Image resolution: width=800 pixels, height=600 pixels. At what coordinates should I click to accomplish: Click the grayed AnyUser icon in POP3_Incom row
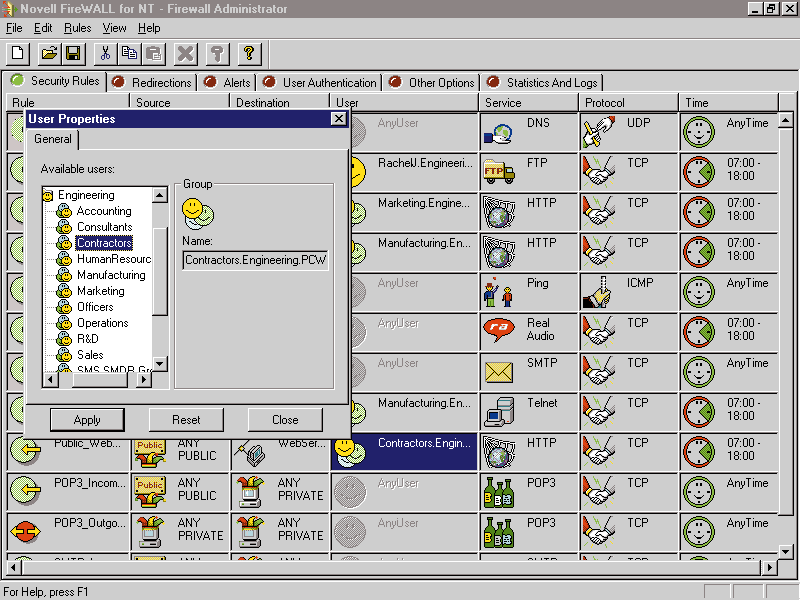pos(350,491)
